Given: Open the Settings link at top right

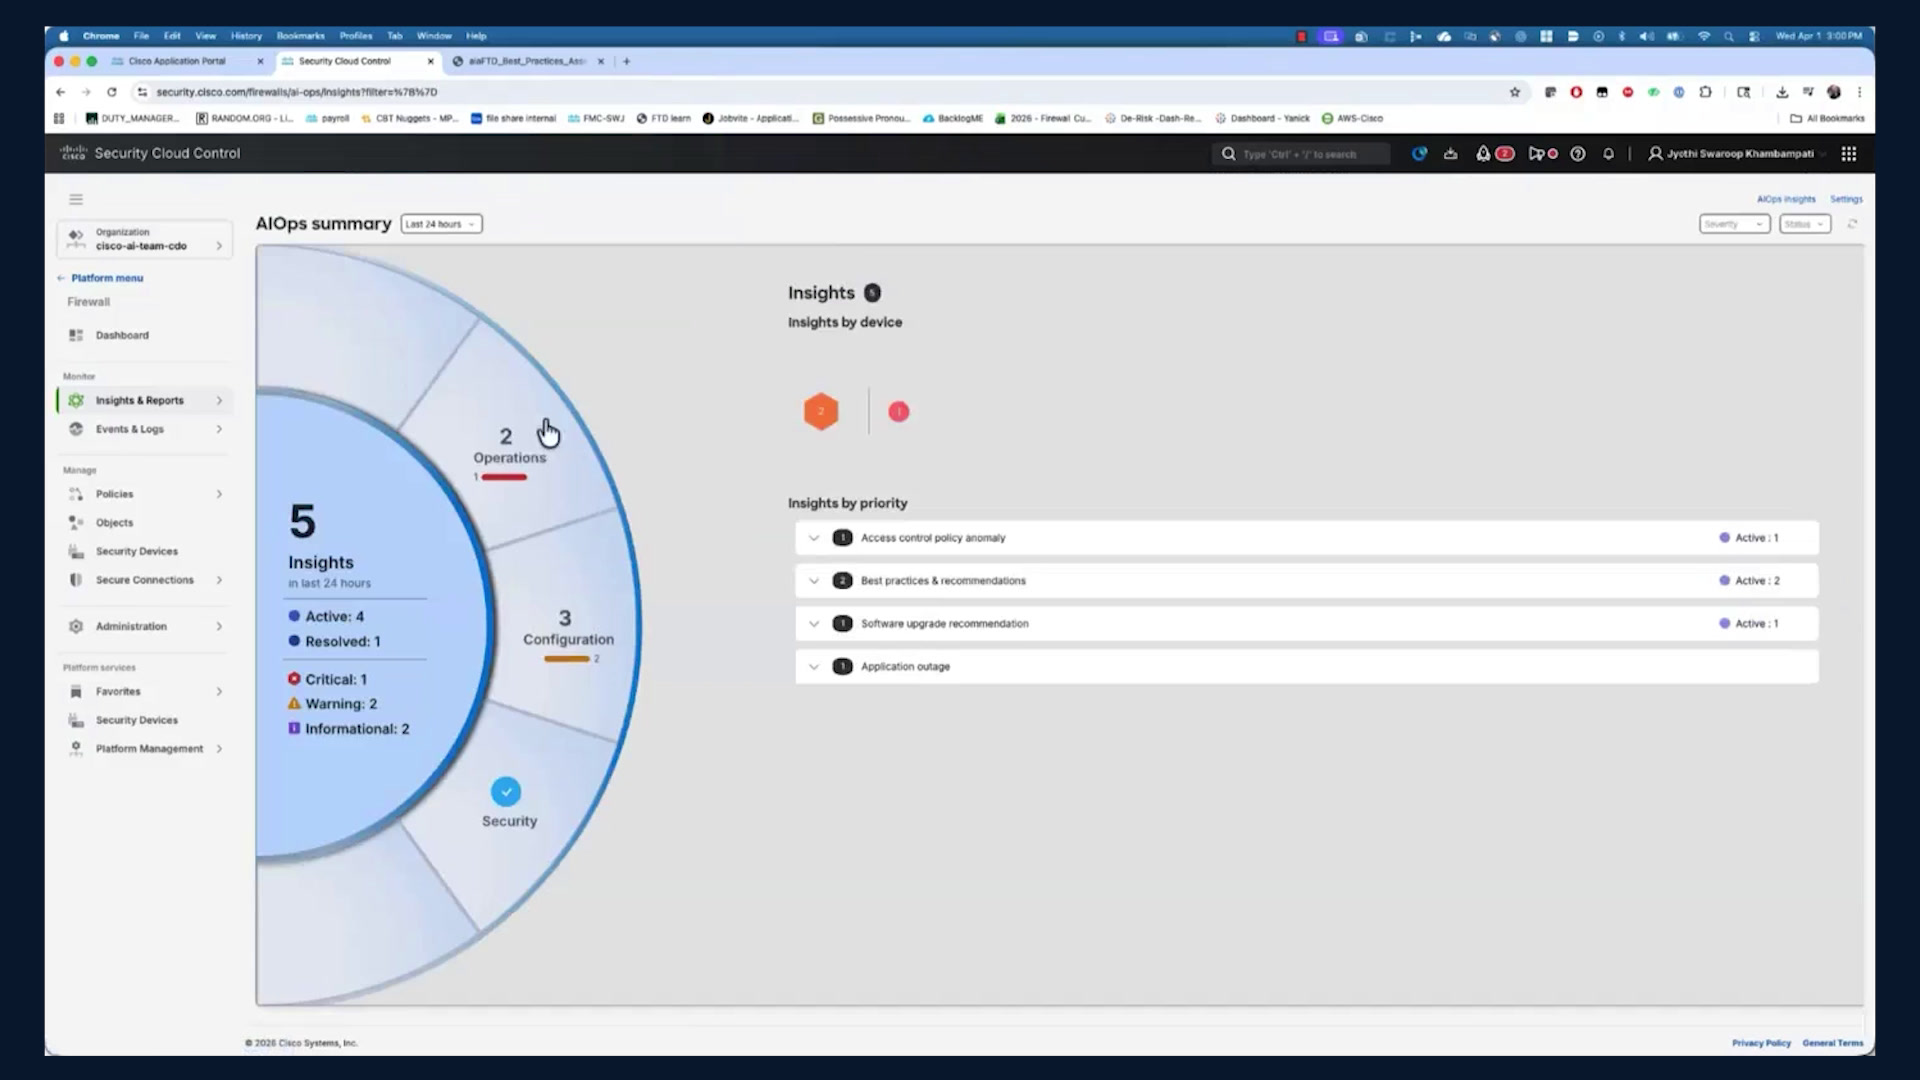Looking at the screenshot, I should 1846,199.
